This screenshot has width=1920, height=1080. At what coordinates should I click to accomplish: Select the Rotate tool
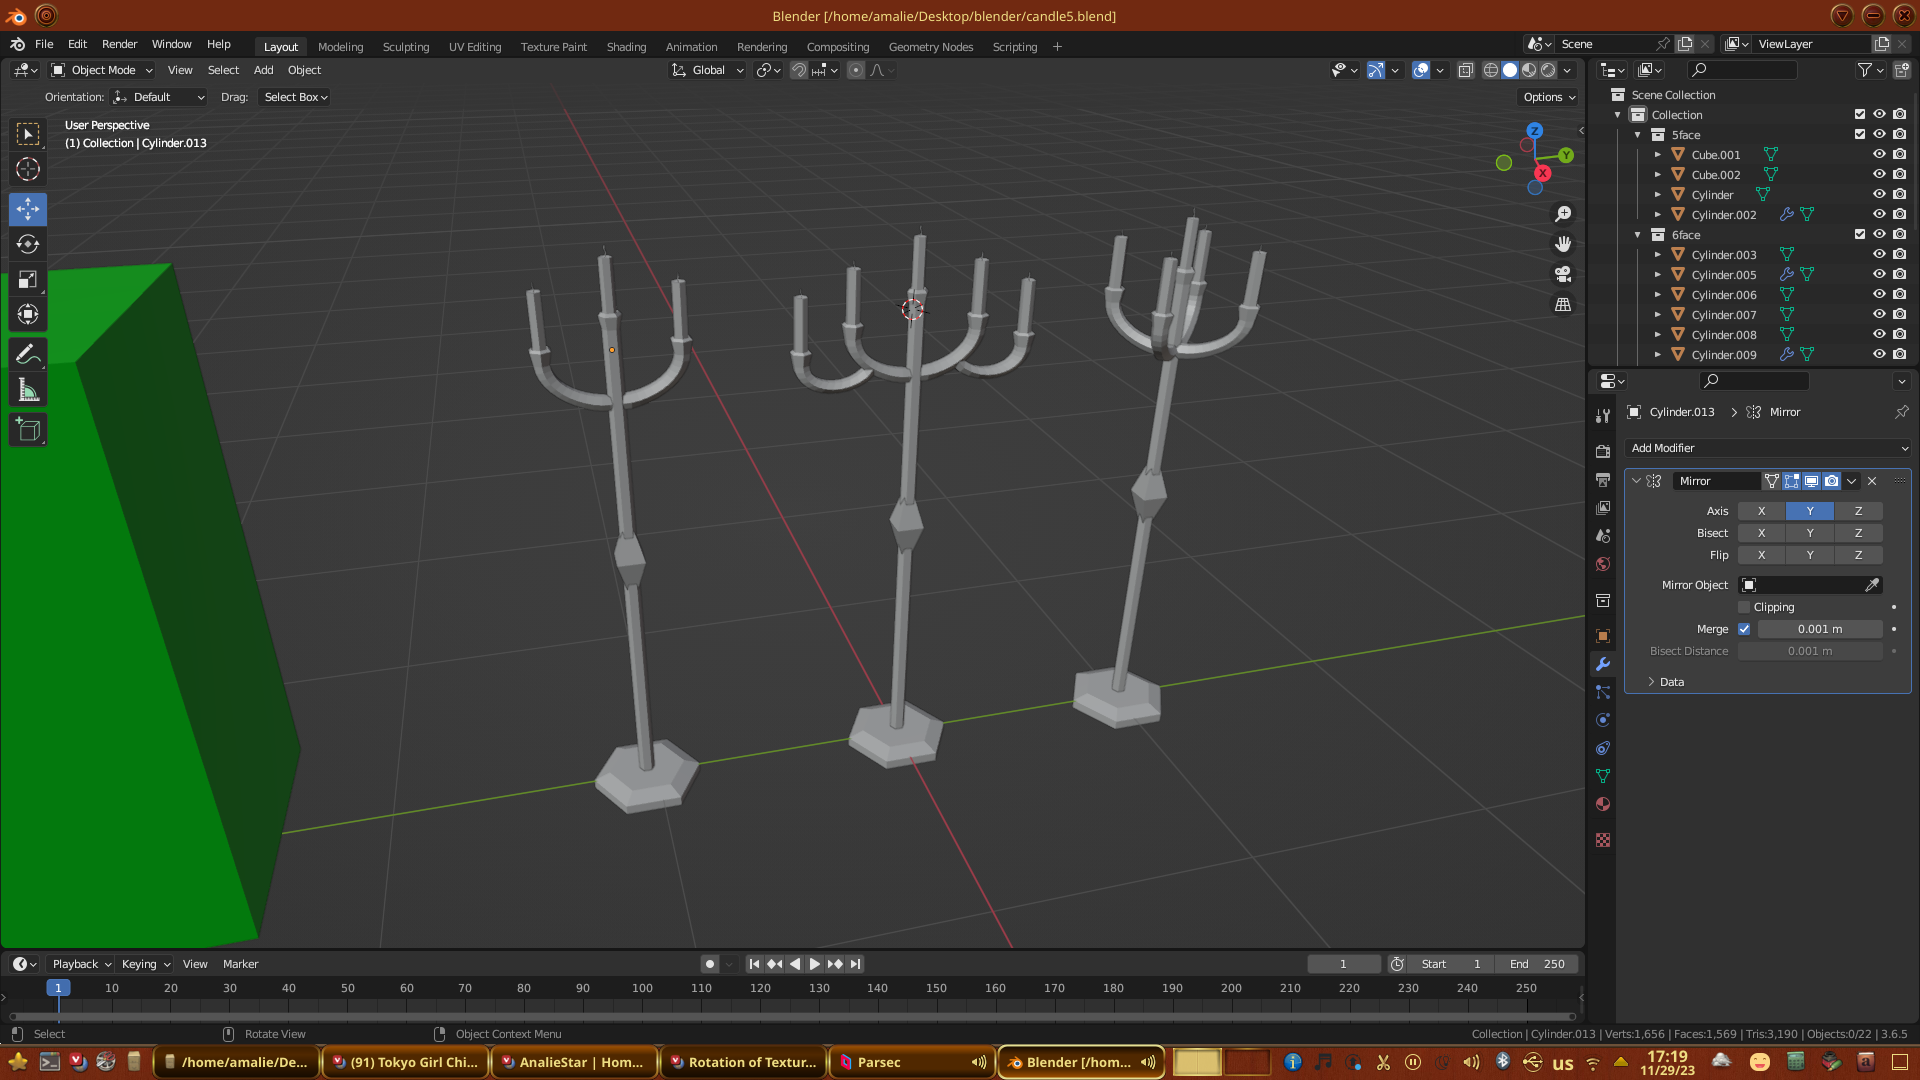[x=28, y=244]
